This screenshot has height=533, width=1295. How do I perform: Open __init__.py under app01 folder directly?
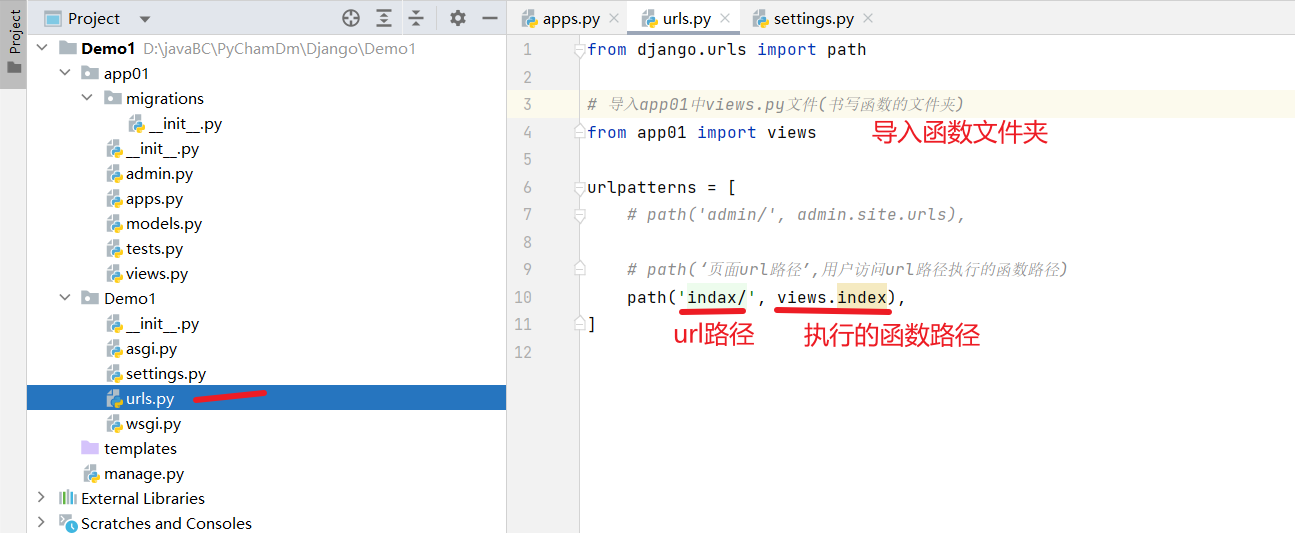coord(162,149)
